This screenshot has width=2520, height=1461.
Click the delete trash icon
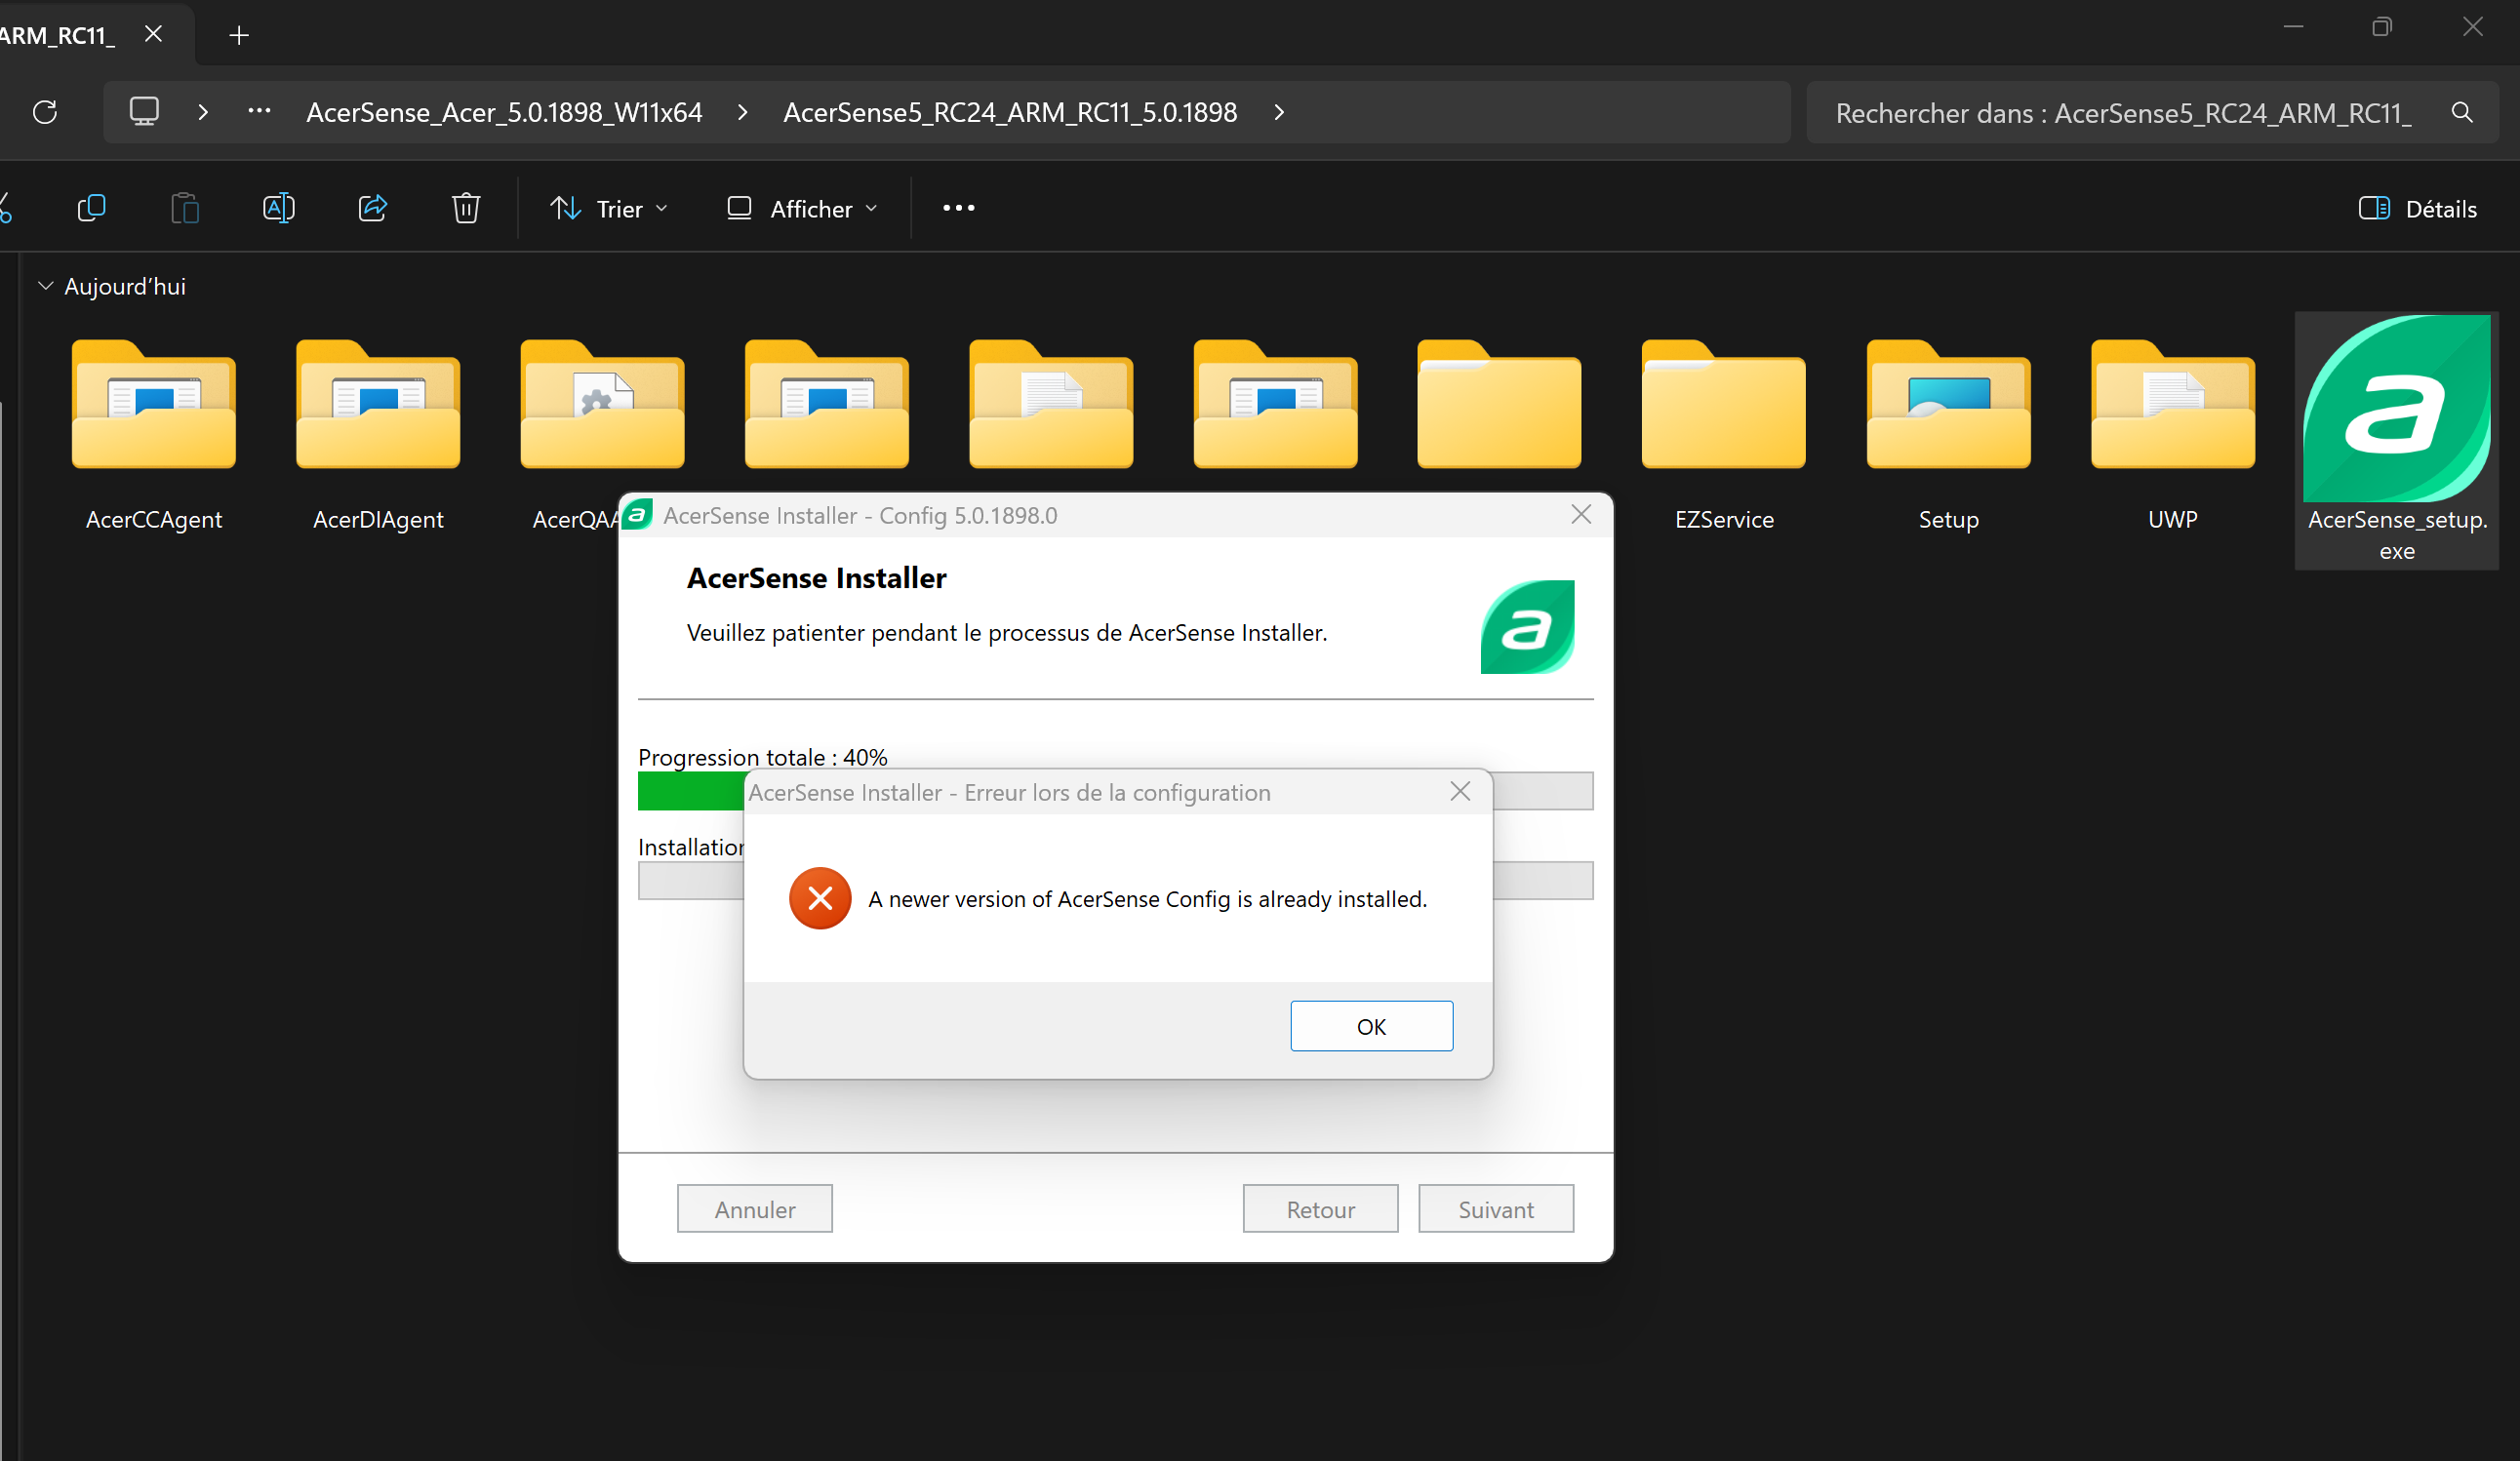click(466, 208)
